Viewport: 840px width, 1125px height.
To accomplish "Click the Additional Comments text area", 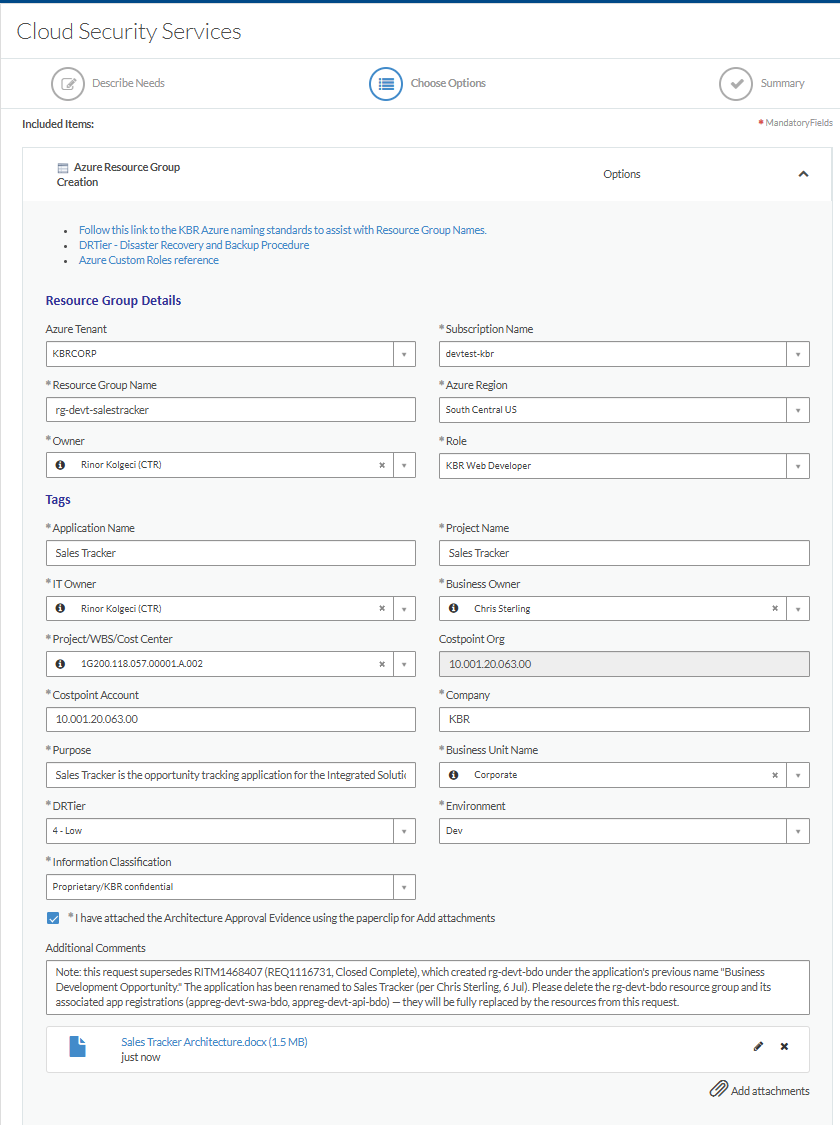I will (x=428, y=987).
